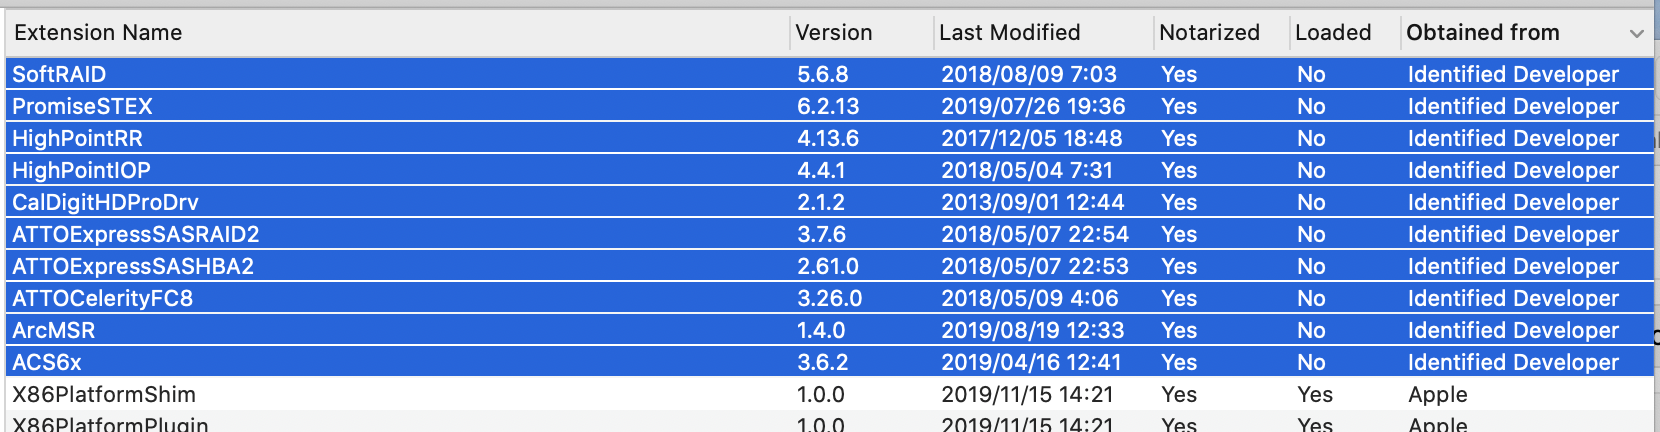Click version 1.0.0 of X86PlatformShim

click(821, 394)
